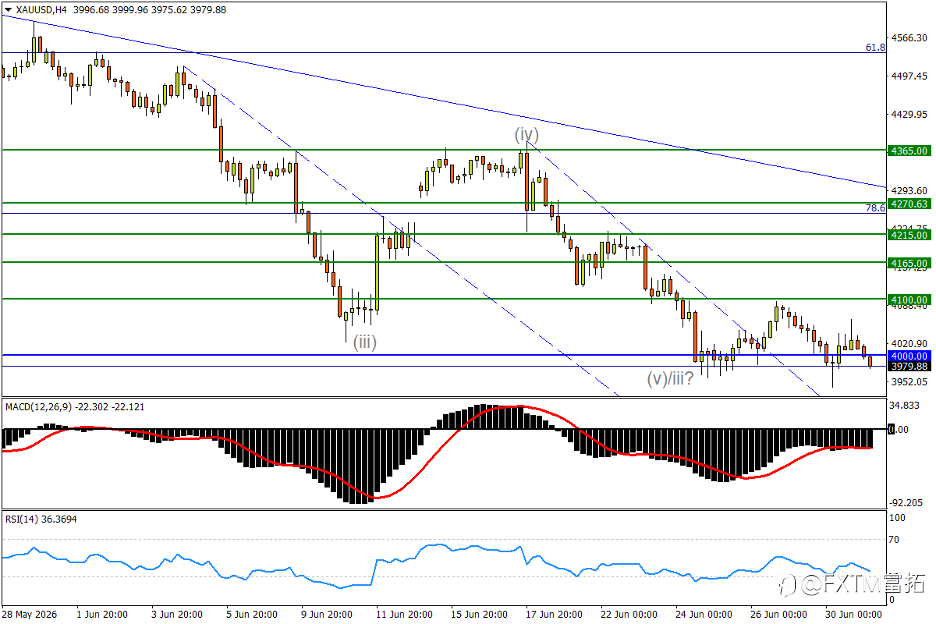Click the 3 Jun 20:00 time label
The width and height of the screenshot is (936, 624).
tap(177, 614)
